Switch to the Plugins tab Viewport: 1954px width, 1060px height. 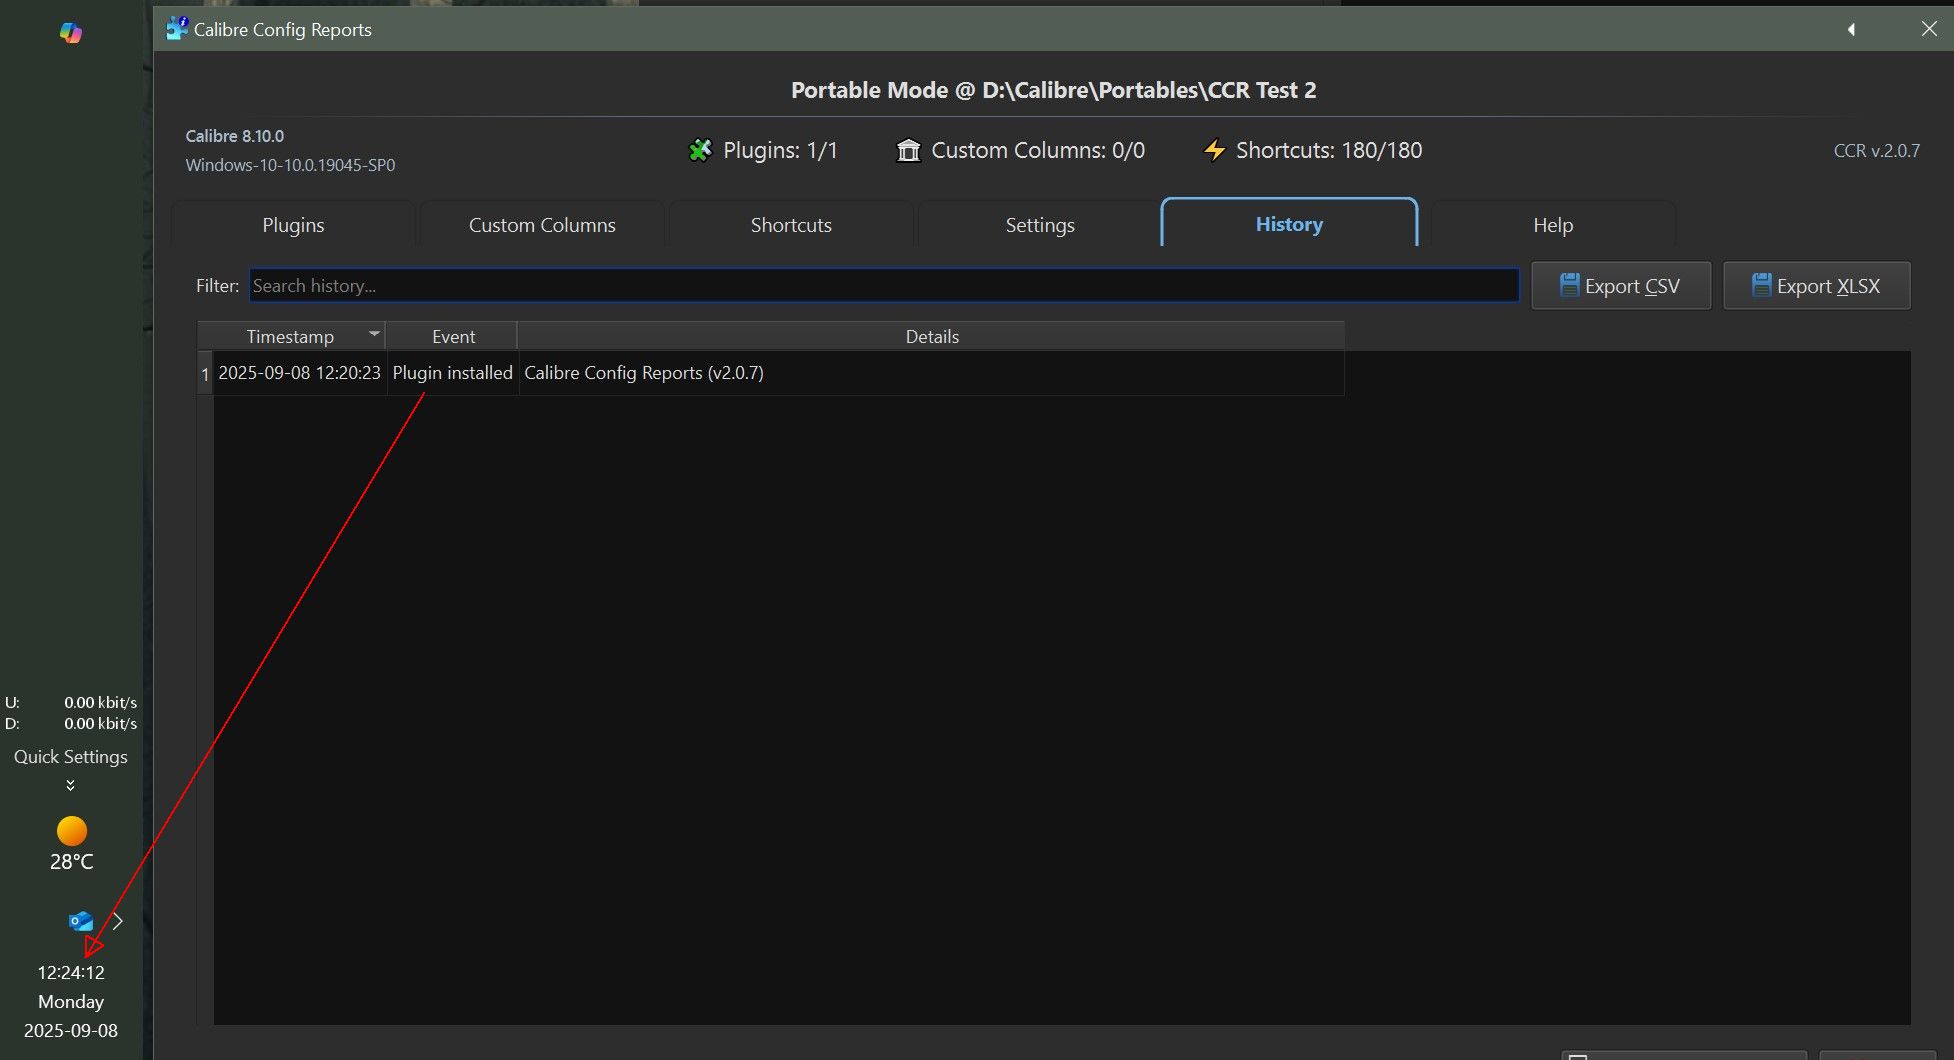click(293, 225)
